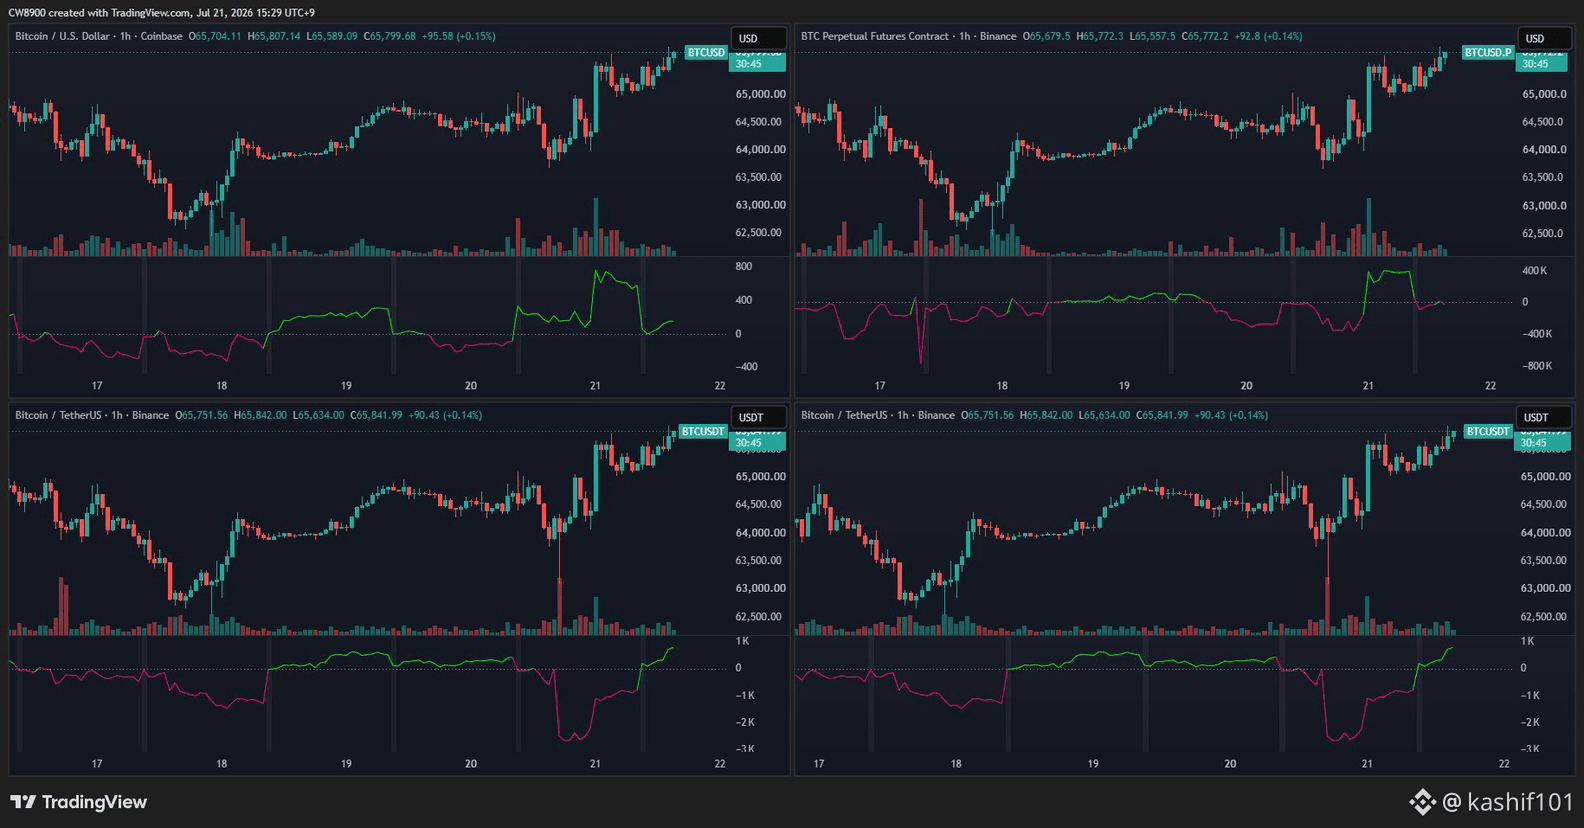This screenshot has width=1584, height=828.
Task: Click the change value +95.58 (+0.15%)
Action: [458, 36]
